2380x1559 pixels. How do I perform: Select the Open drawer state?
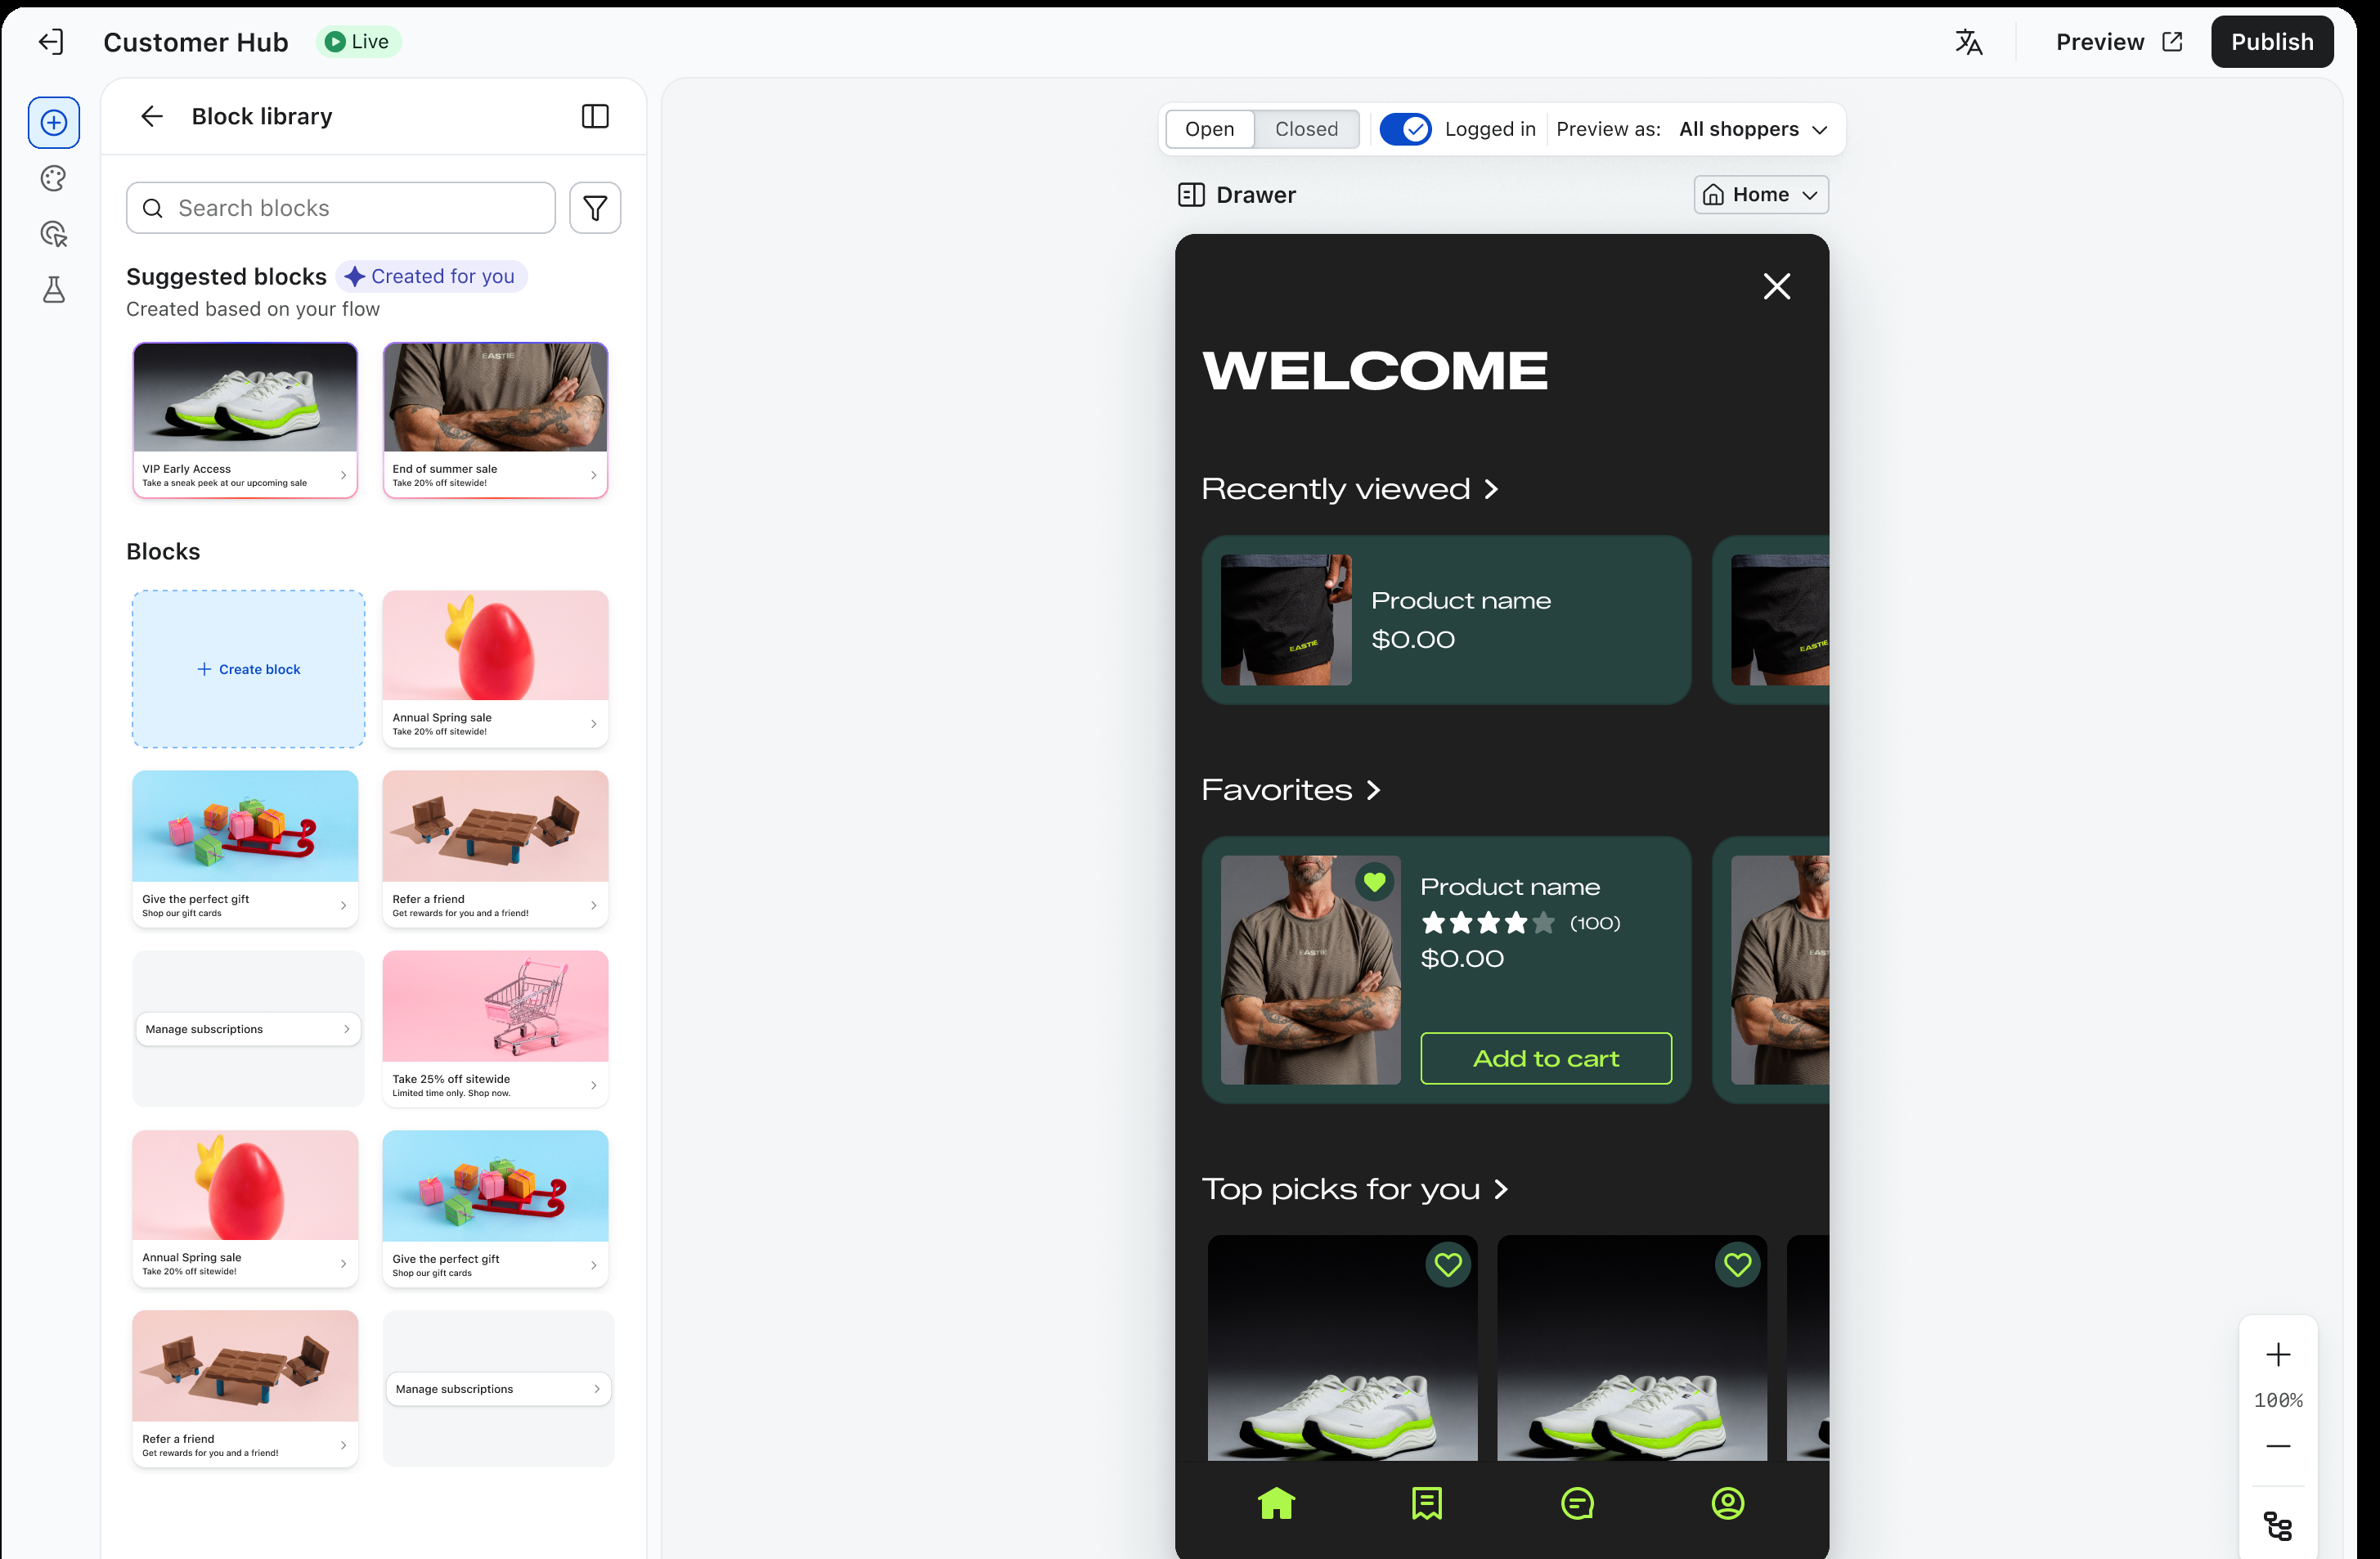[1210, 129]
